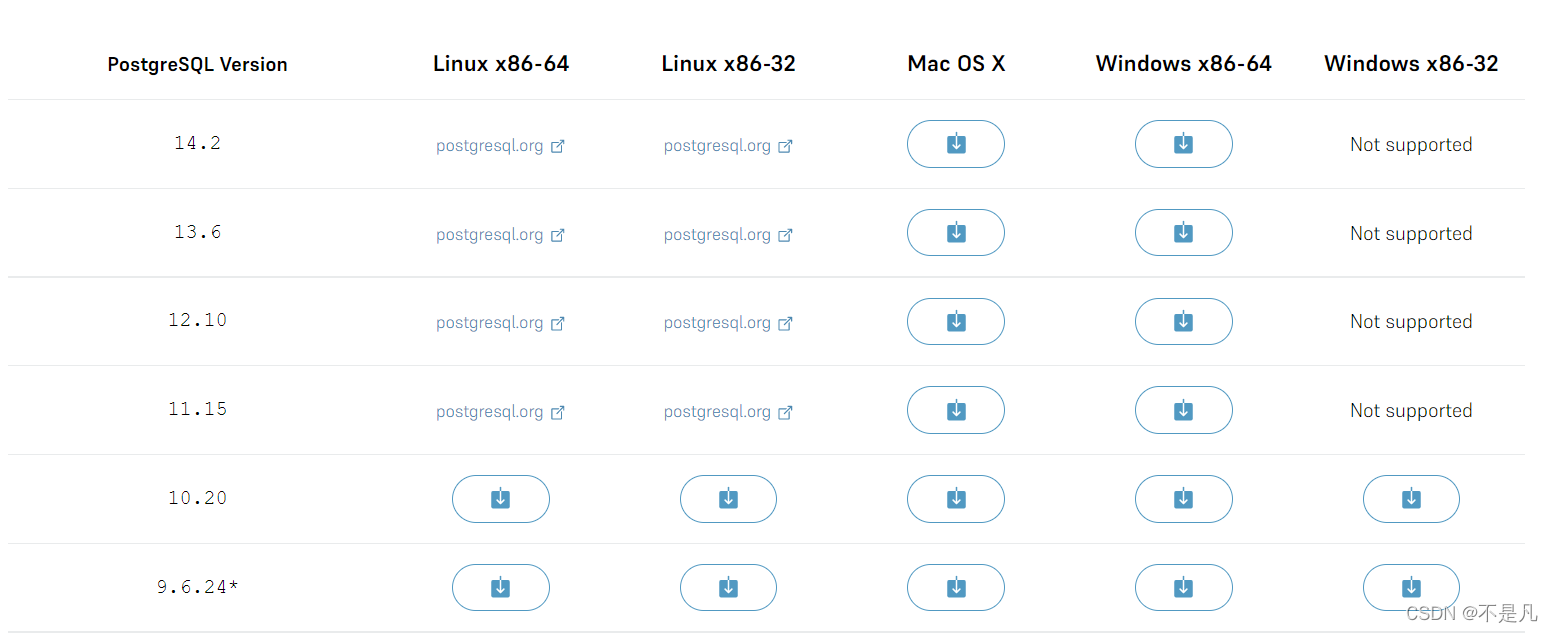This screenshot has height=633, width=1553.
Task: Download PostgreSQL 9.6.24 for Windows x86-64
Action: pos(1183,587)
